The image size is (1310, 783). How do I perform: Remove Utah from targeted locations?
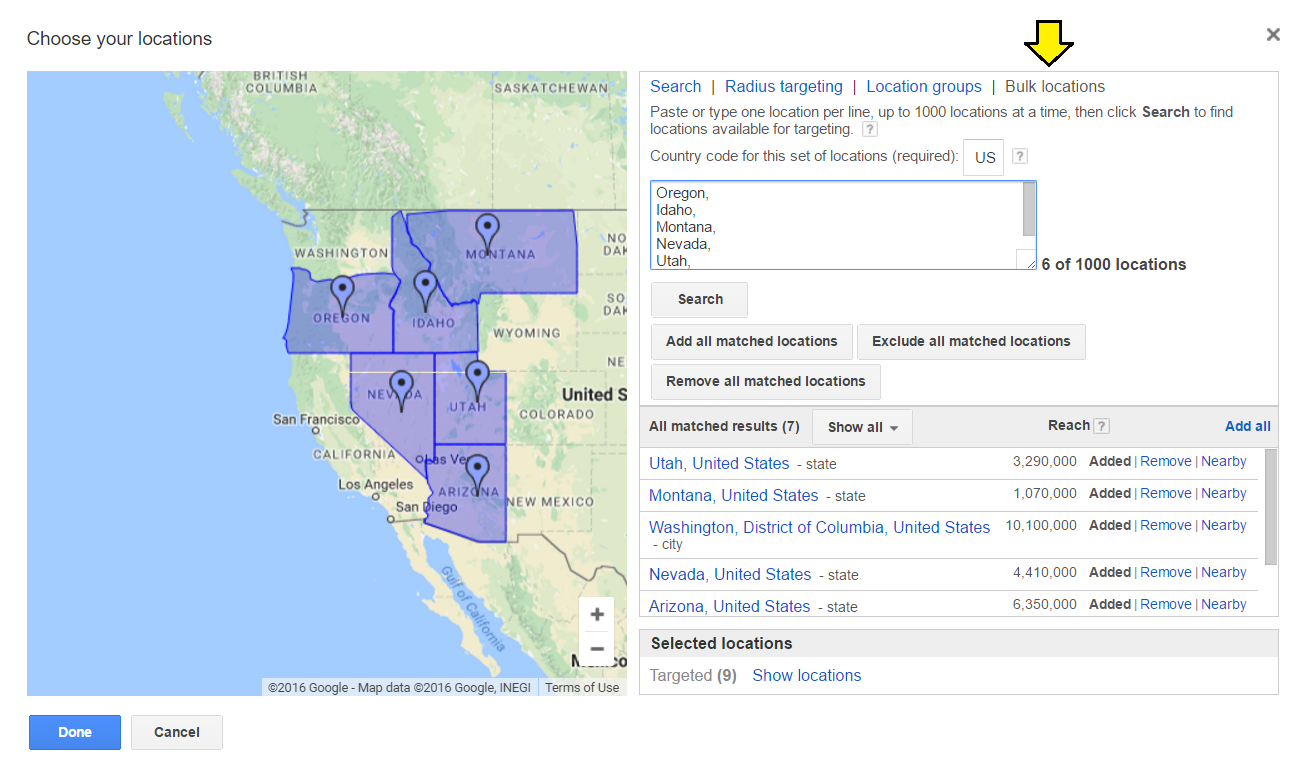[x=1166, y=462]
